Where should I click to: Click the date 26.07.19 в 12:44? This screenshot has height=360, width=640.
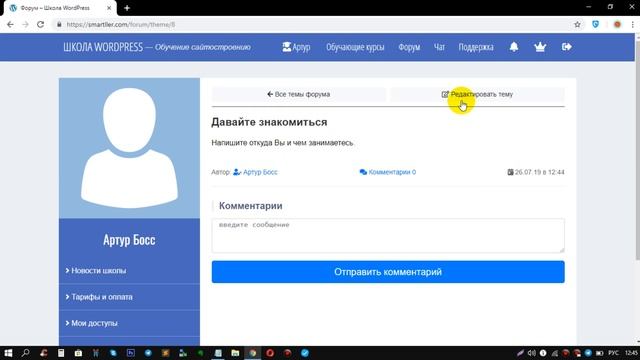tap(539, 172)
